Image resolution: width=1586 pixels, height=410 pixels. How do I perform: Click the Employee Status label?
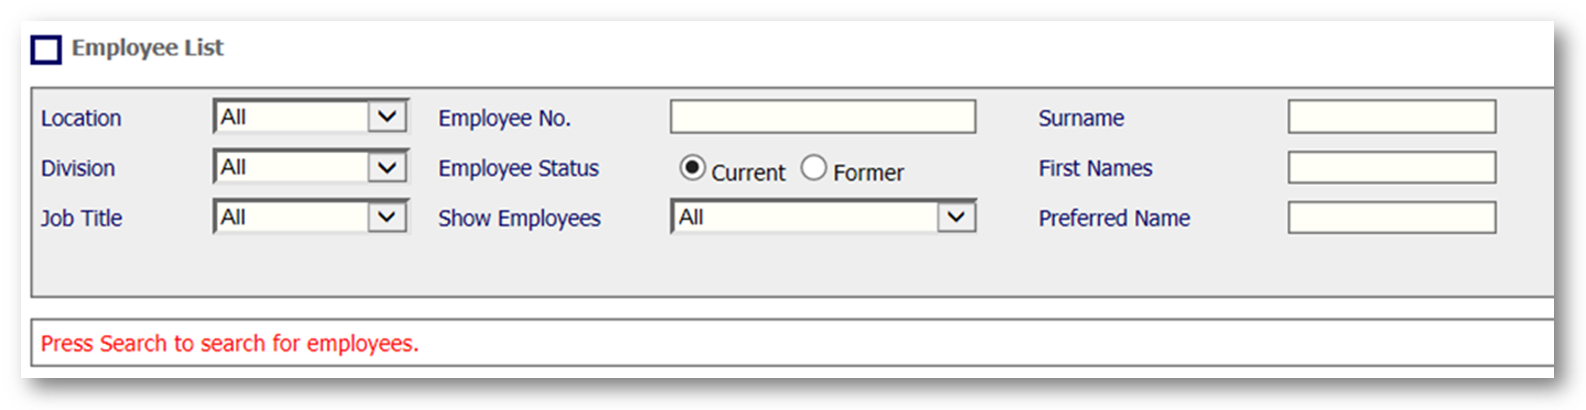518,168
